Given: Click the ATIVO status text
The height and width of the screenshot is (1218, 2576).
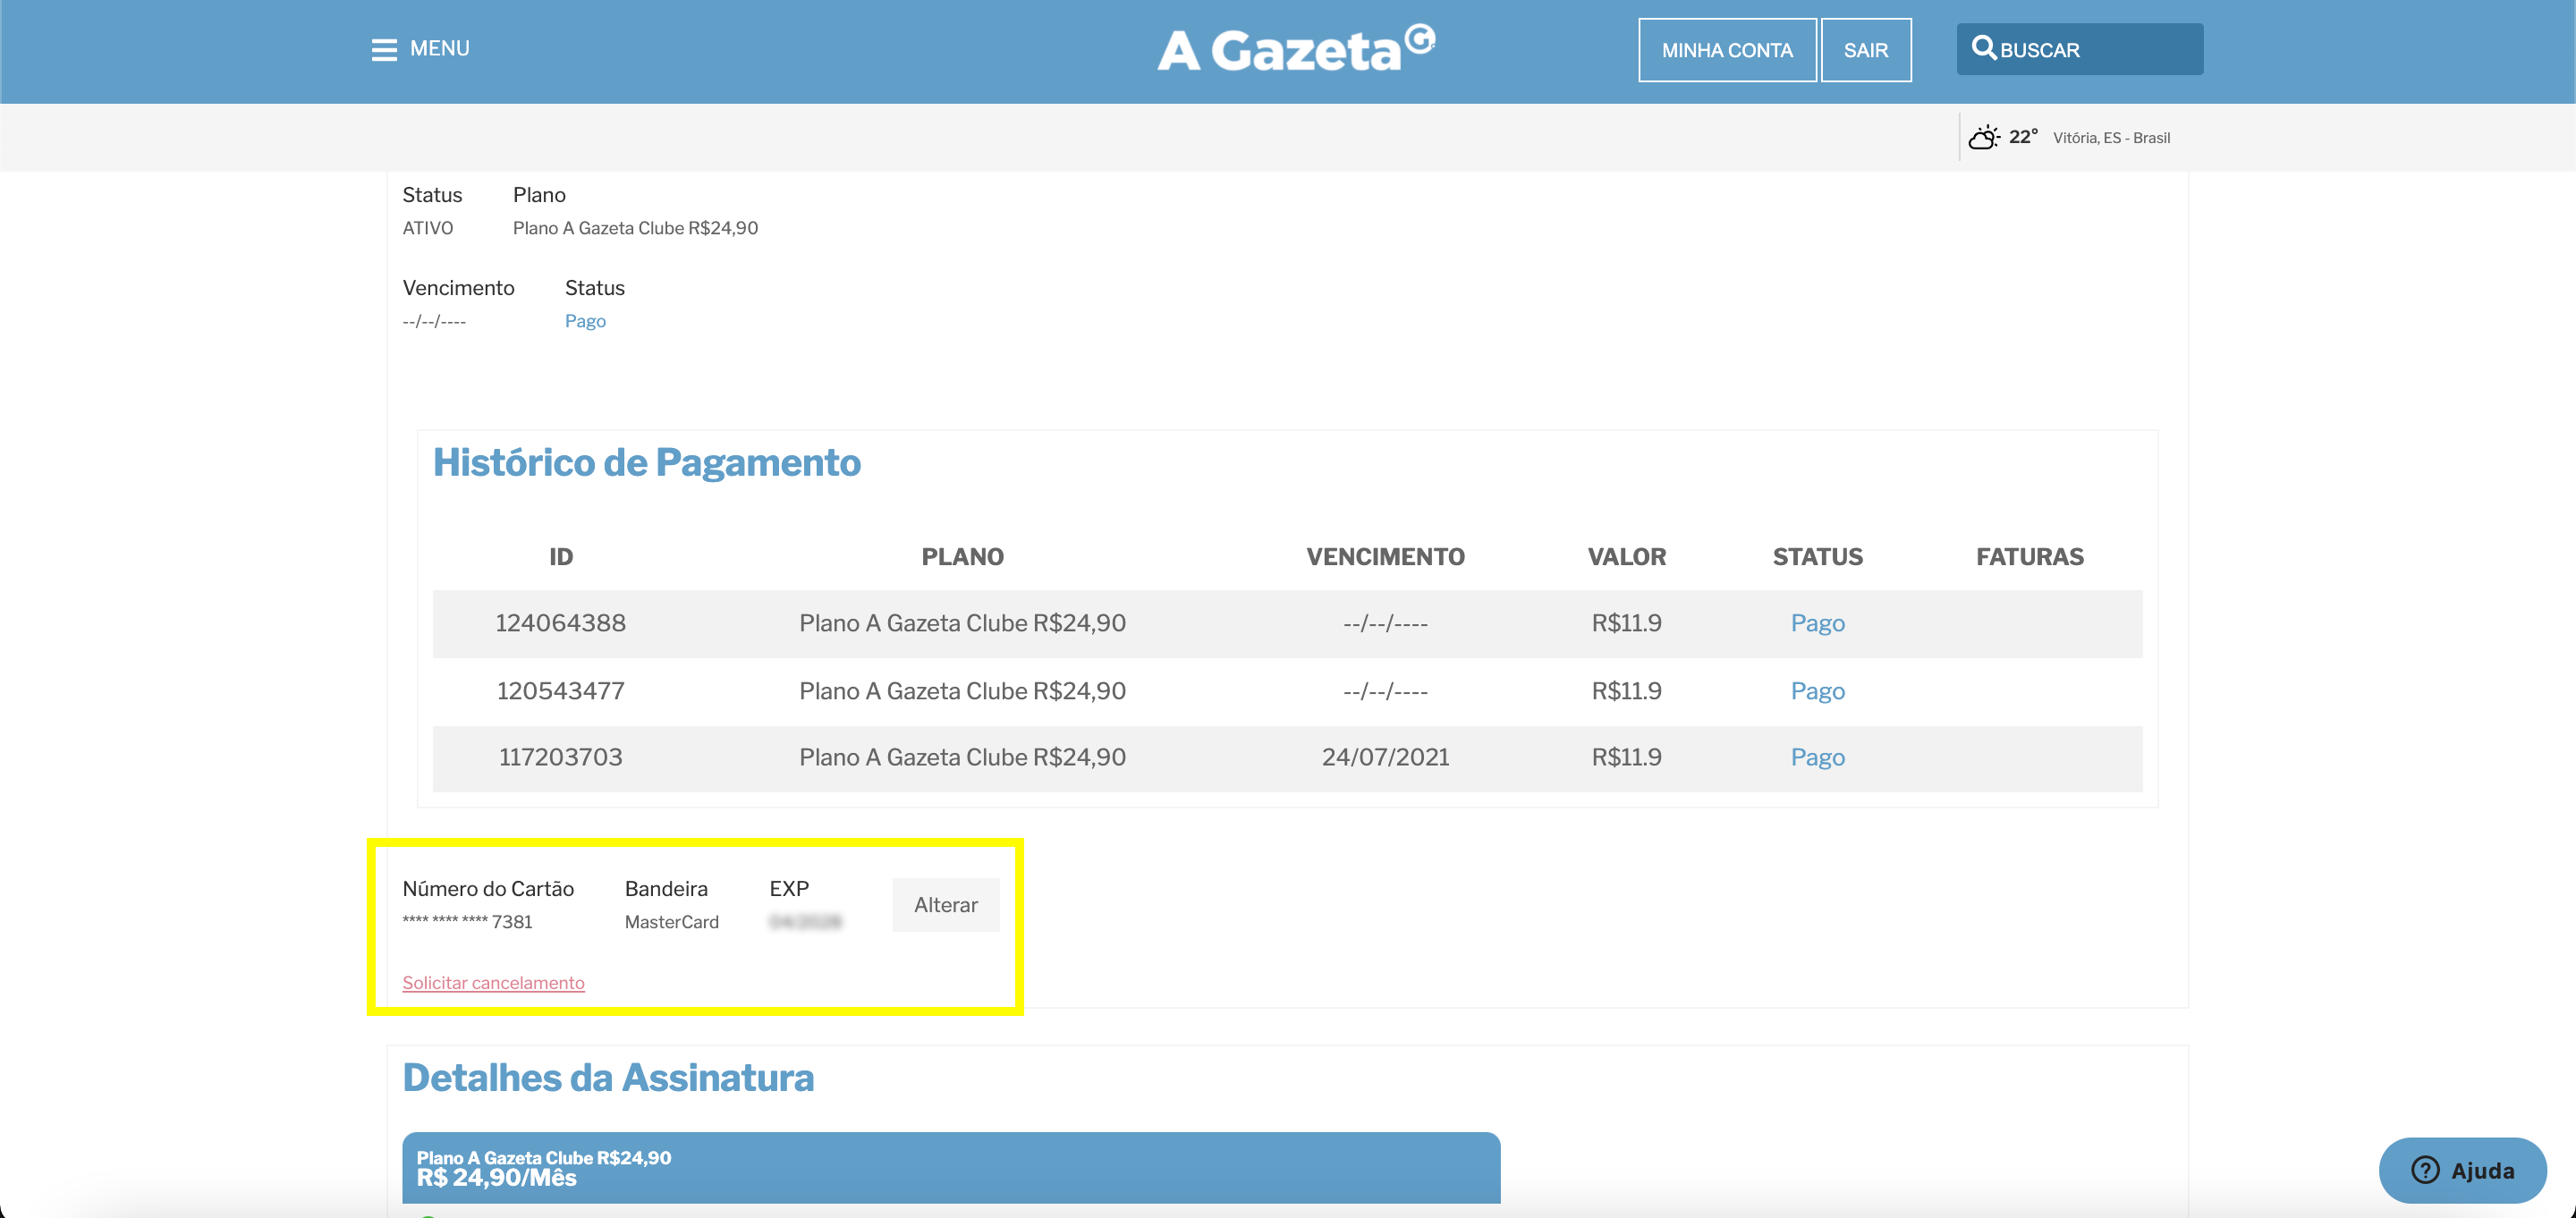Looking at the screenshot, I should tap(427, 228).
